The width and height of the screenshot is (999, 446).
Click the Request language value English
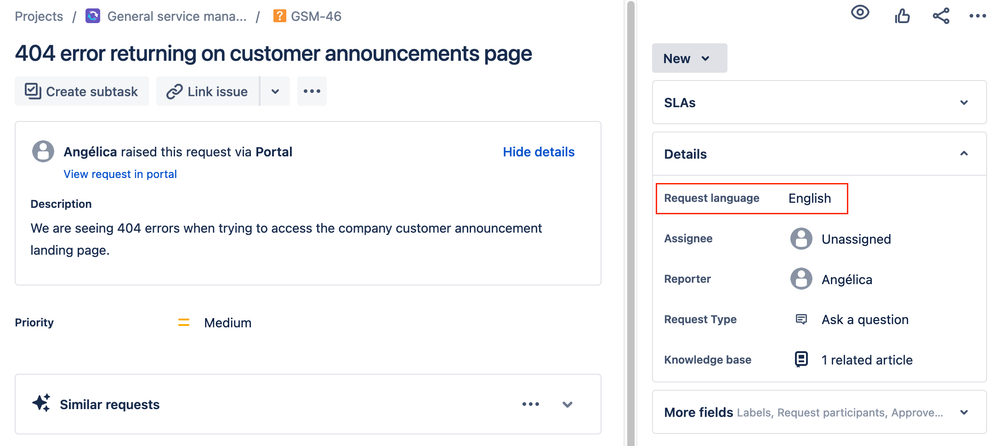tap(810, 198)
